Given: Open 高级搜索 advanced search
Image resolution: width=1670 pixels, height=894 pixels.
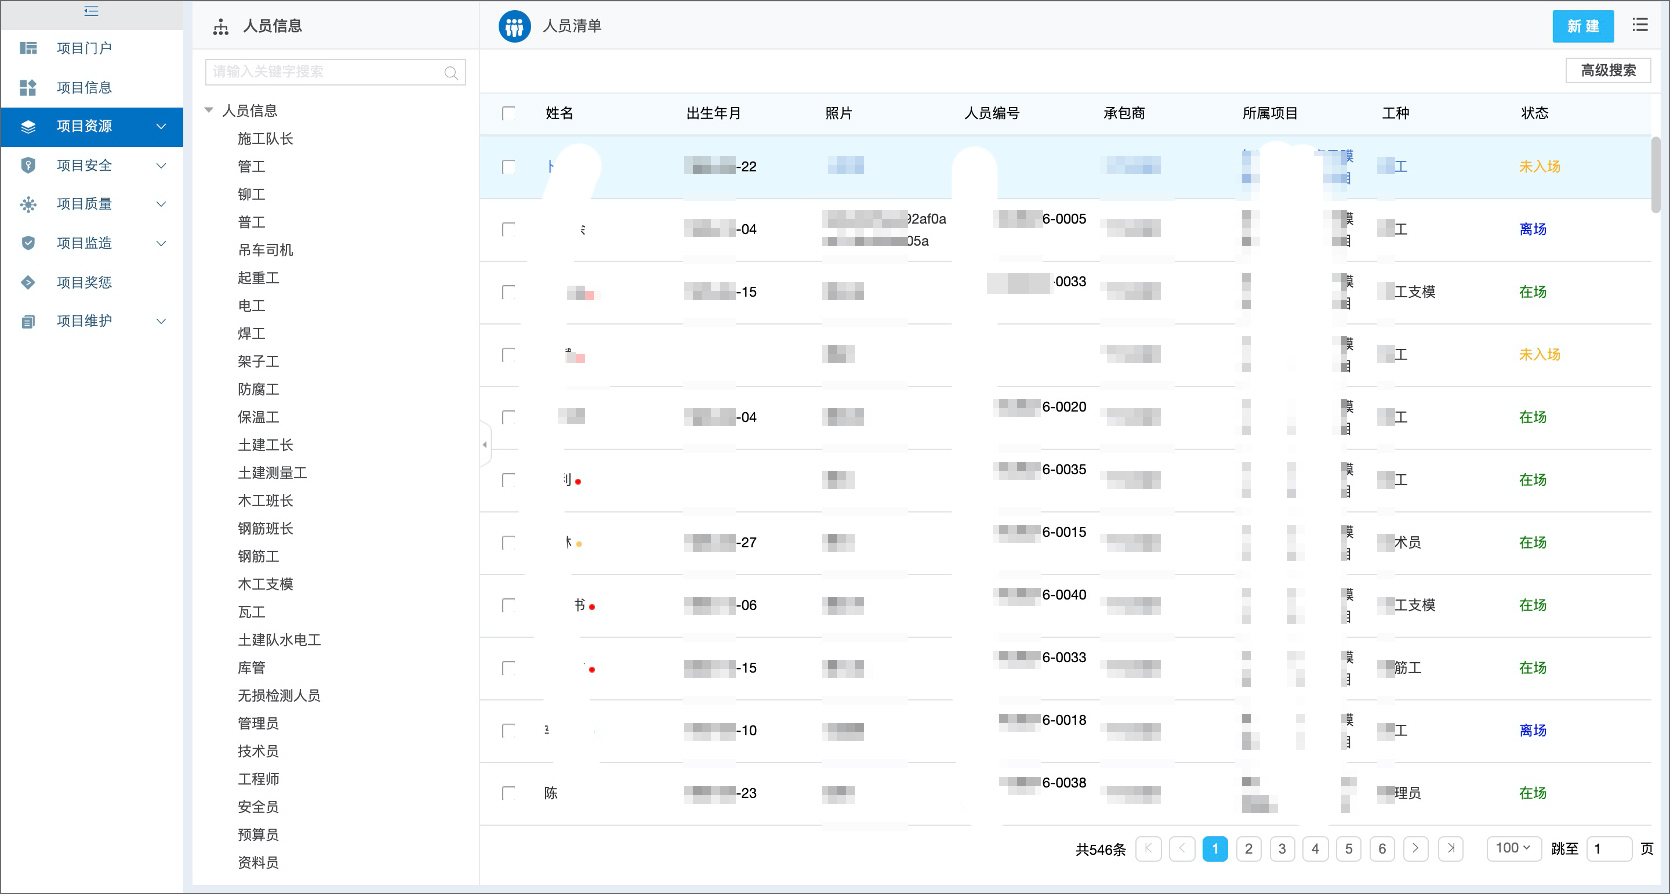Looking at the screenshot, I should point(1608,70).
